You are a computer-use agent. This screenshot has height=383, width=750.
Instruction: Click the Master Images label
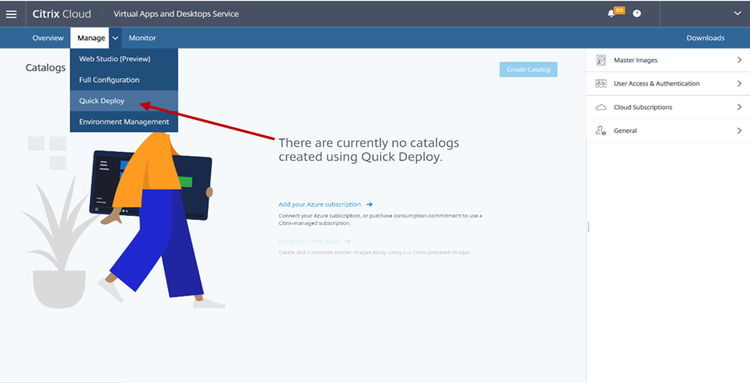pyautogui.click(x=636, y=60)
